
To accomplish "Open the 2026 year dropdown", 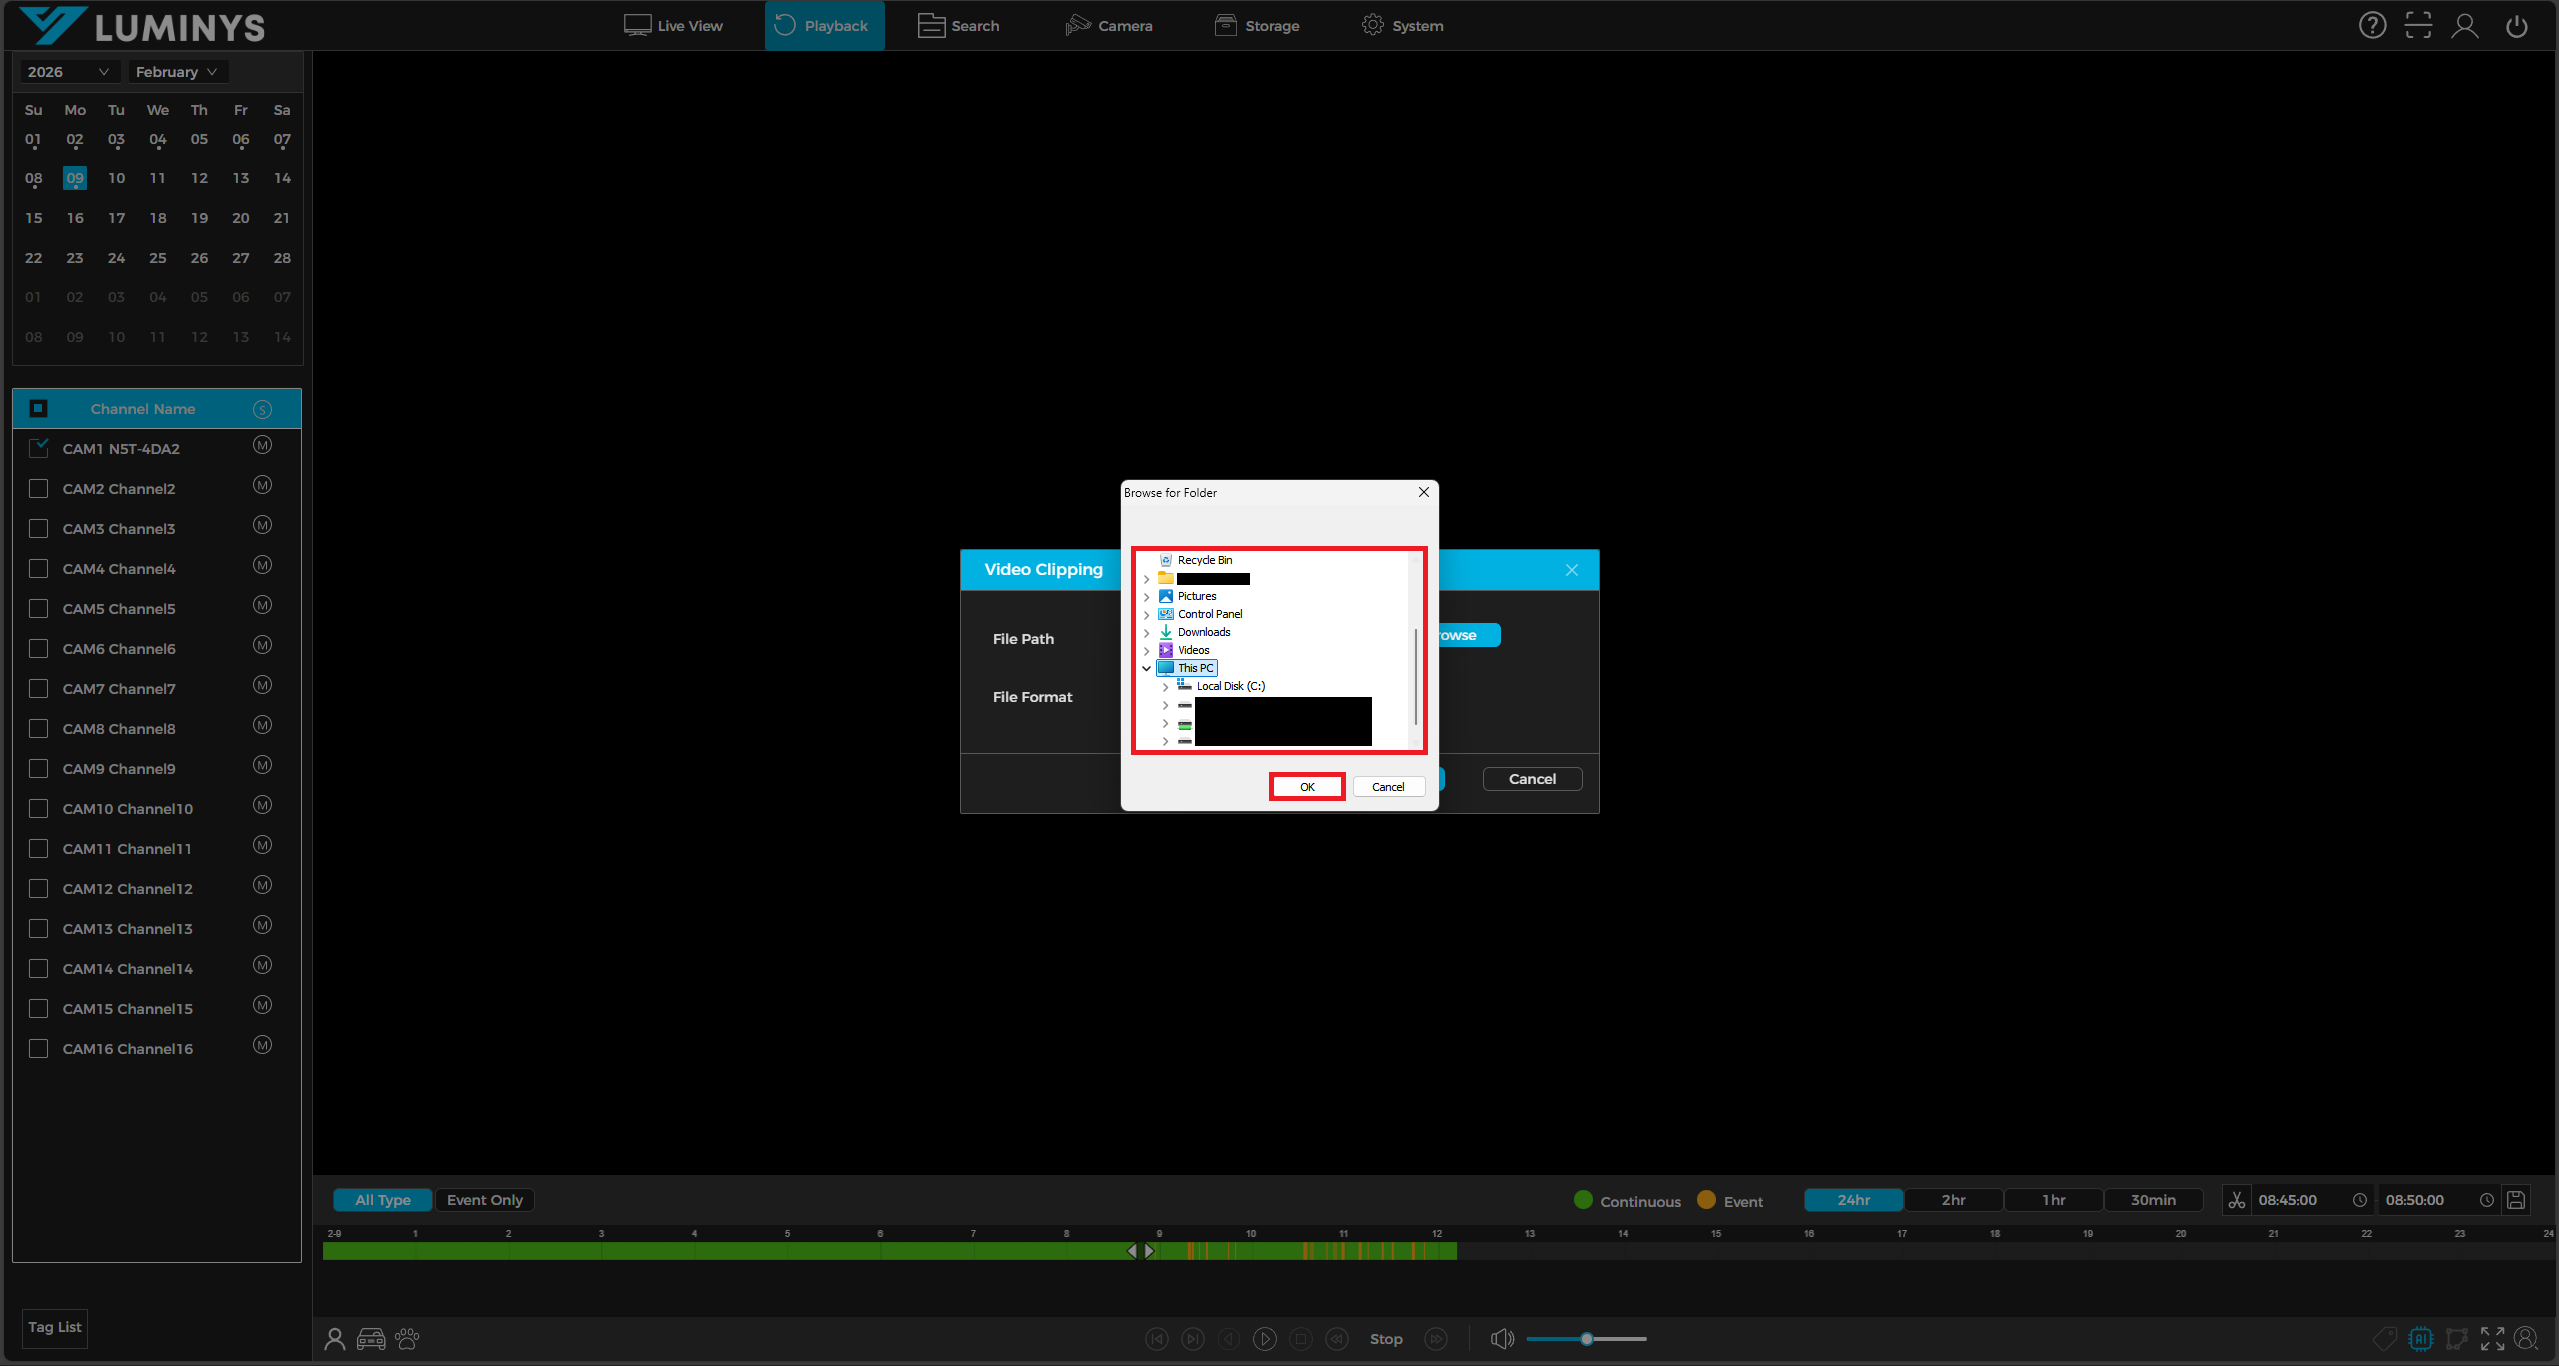I will [68, 72].
